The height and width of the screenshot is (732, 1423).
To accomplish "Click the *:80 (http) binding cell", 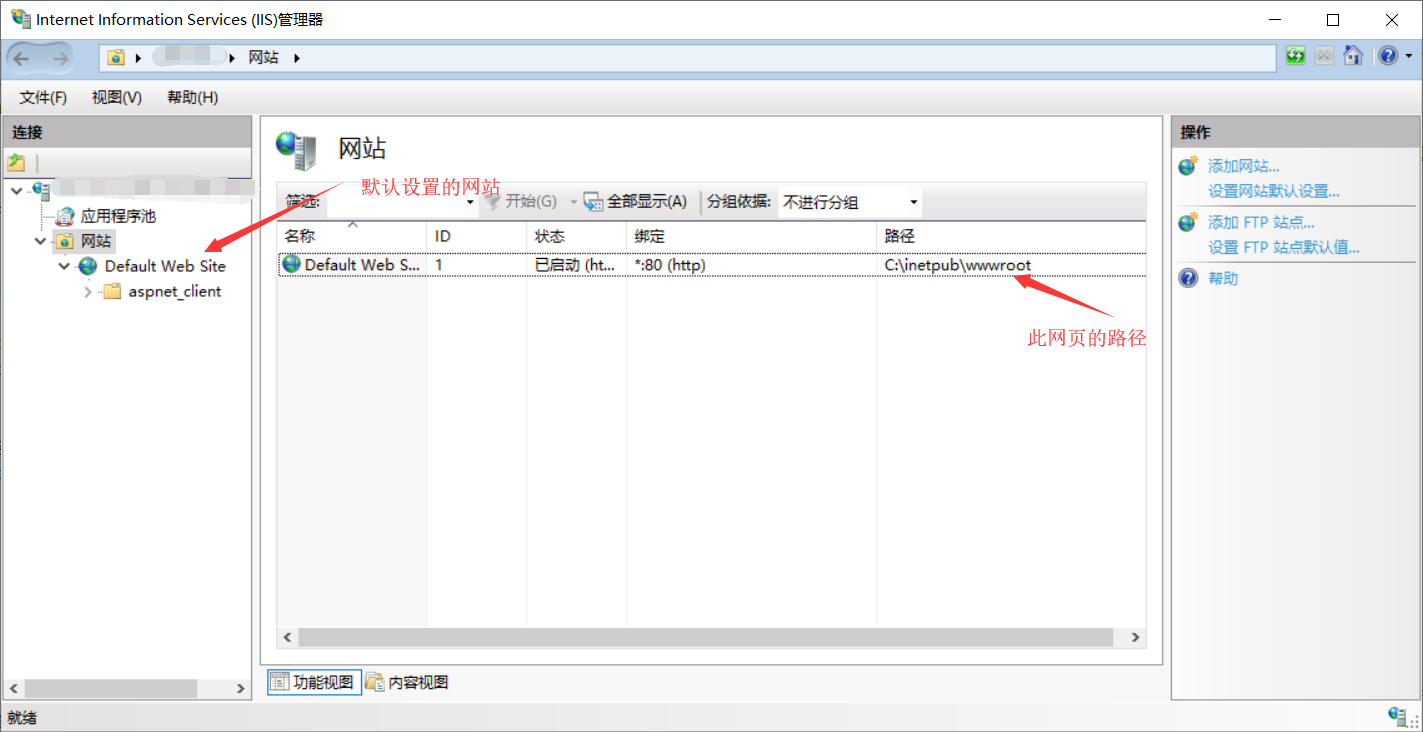I will [670, 265].
